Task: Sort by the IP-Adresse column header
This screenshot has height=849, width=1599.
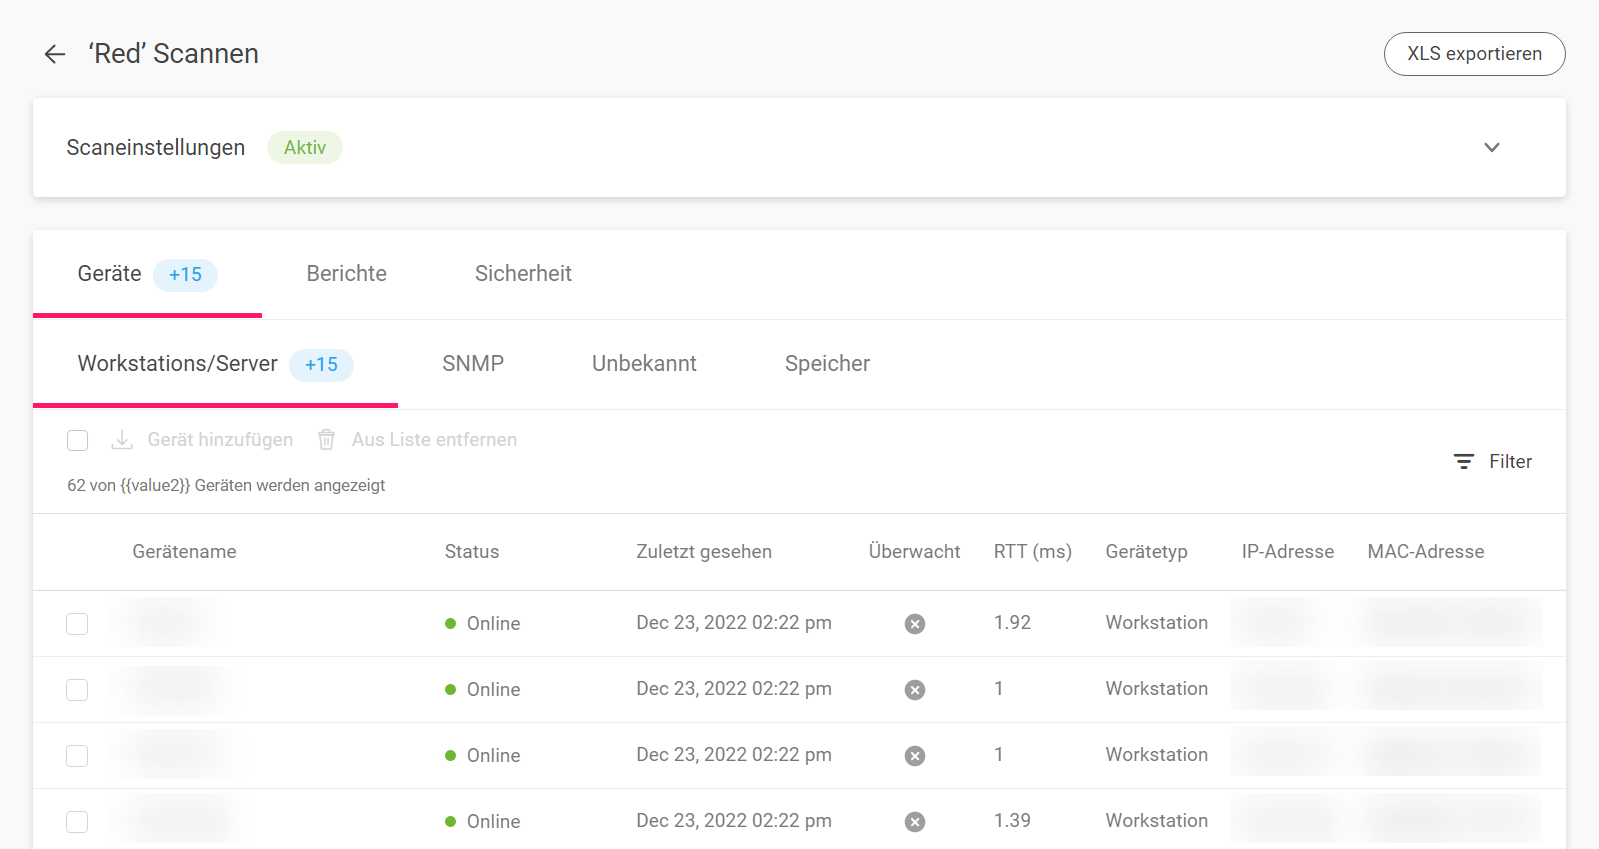Action: click(x=1287, y=552)
